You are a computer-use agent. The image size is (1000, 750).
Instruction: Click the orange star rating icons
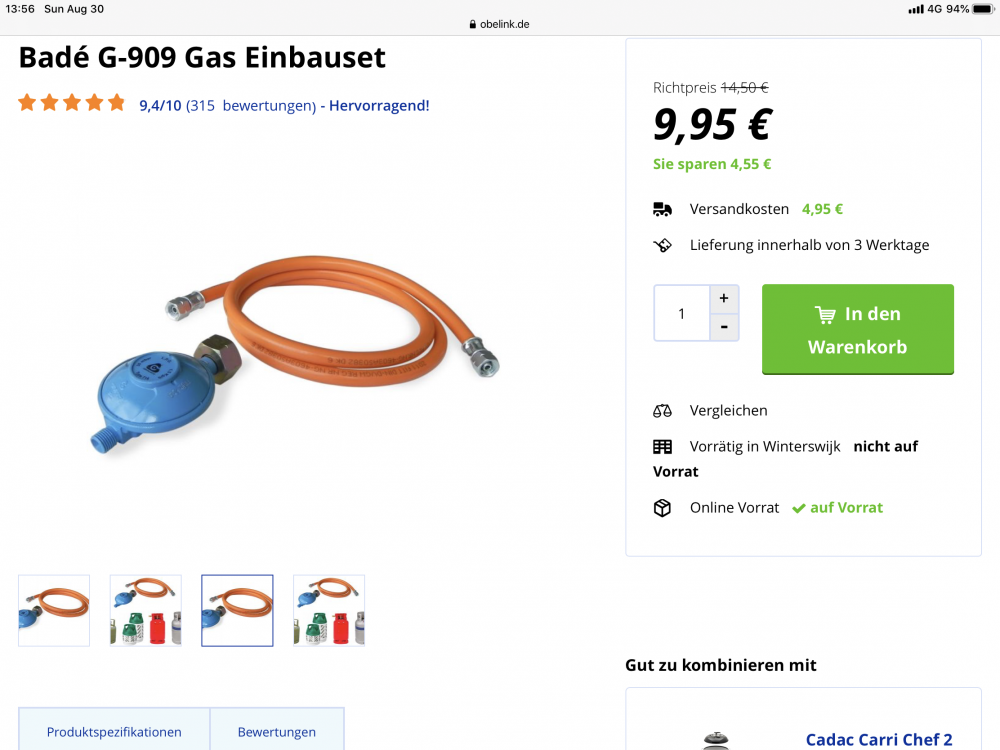72,103
